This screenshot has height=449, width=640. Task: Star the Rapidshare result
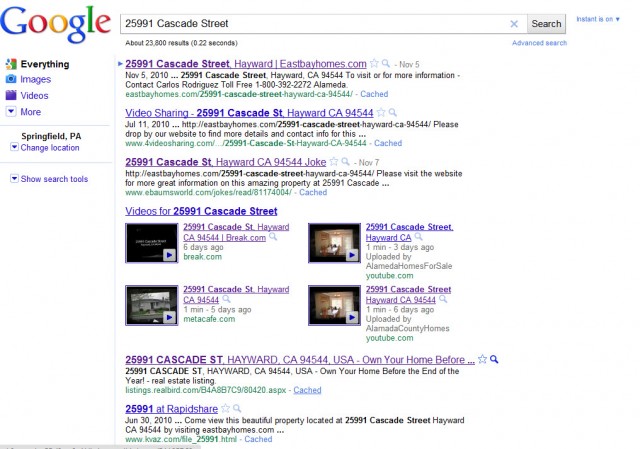[x=225, y=409]
